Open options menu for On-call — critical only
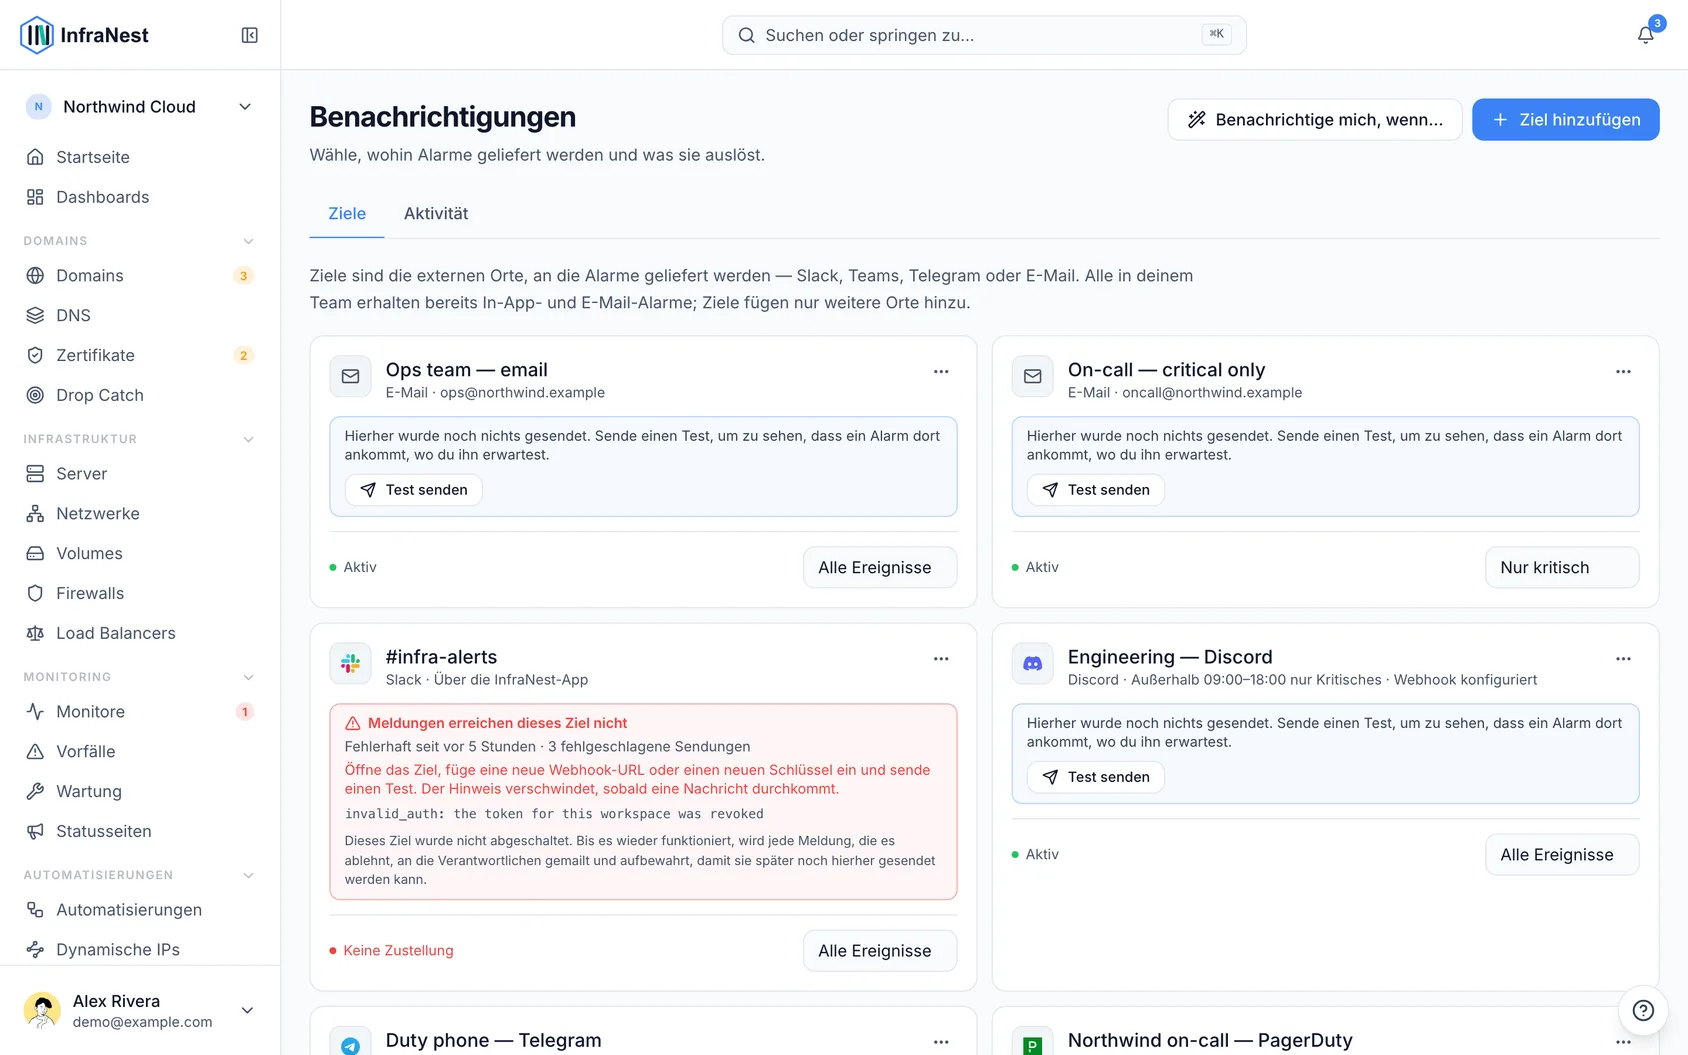This screenshot has width=1688, height=1055. (x=1623, y=371)
